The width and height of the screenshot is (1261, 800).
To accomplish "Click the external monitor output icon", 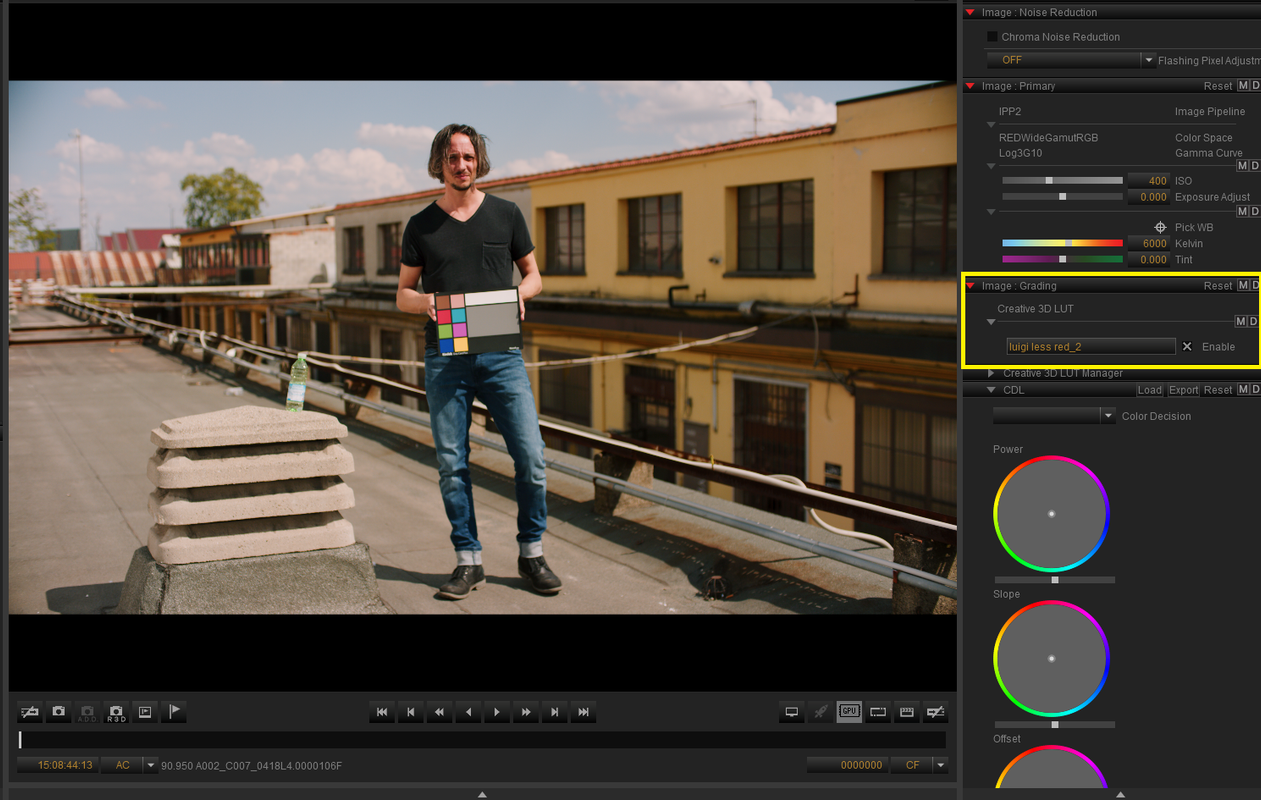I will [791, 712].
